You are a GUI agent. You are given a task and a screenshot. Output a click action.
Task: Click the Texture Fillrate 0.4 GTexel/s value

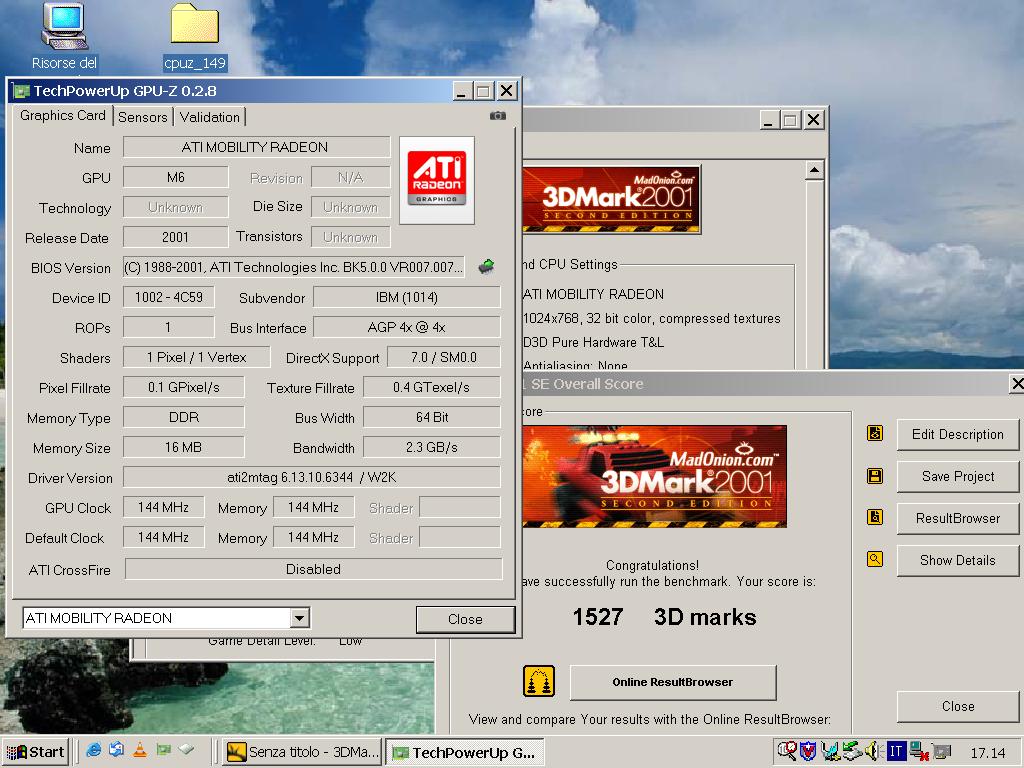pyautogui.click(x=432, y=387)
